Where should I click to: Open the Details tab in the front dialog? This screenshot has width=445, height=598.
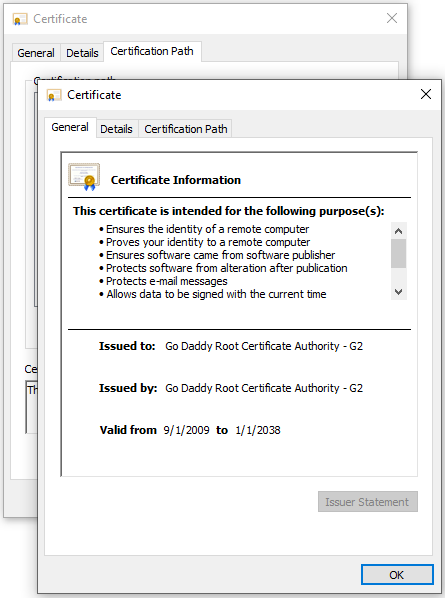point(116,129)
